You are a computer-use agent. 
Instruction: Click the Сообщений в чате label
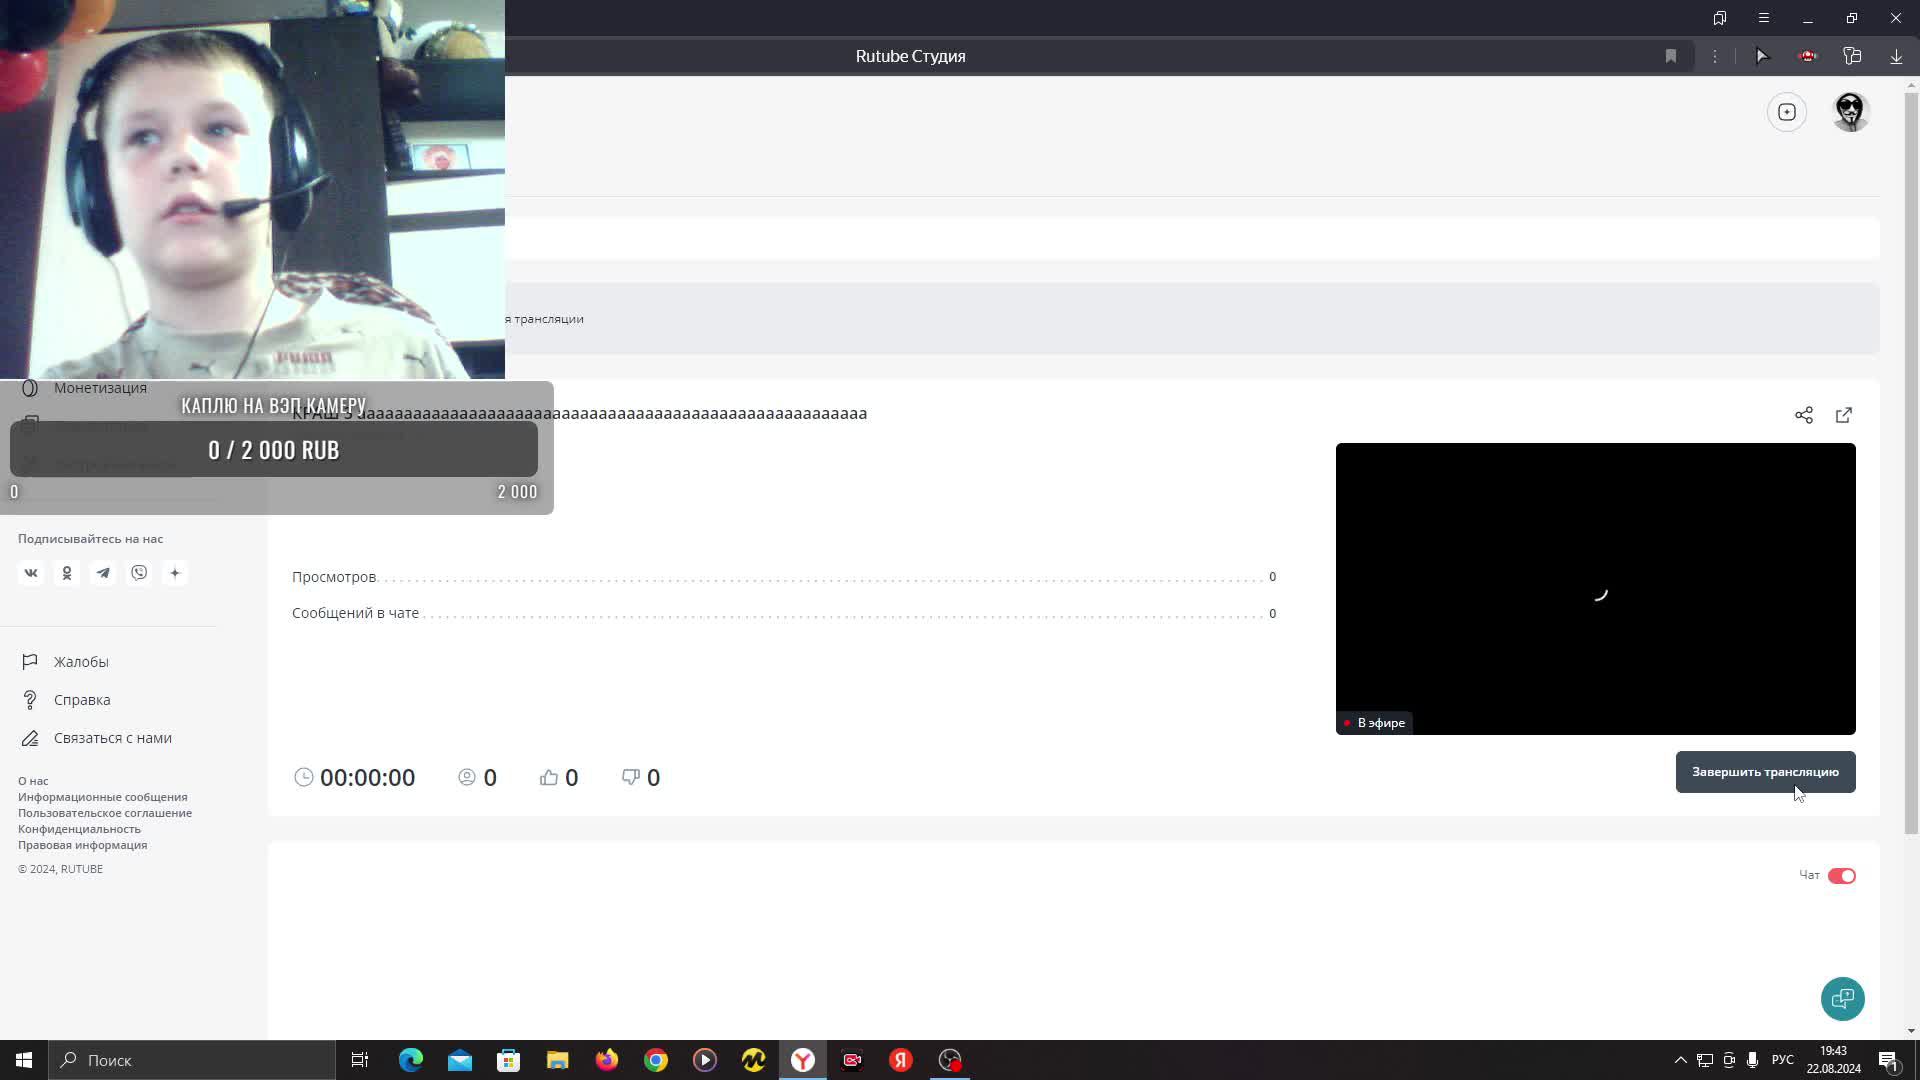(355, 613)
